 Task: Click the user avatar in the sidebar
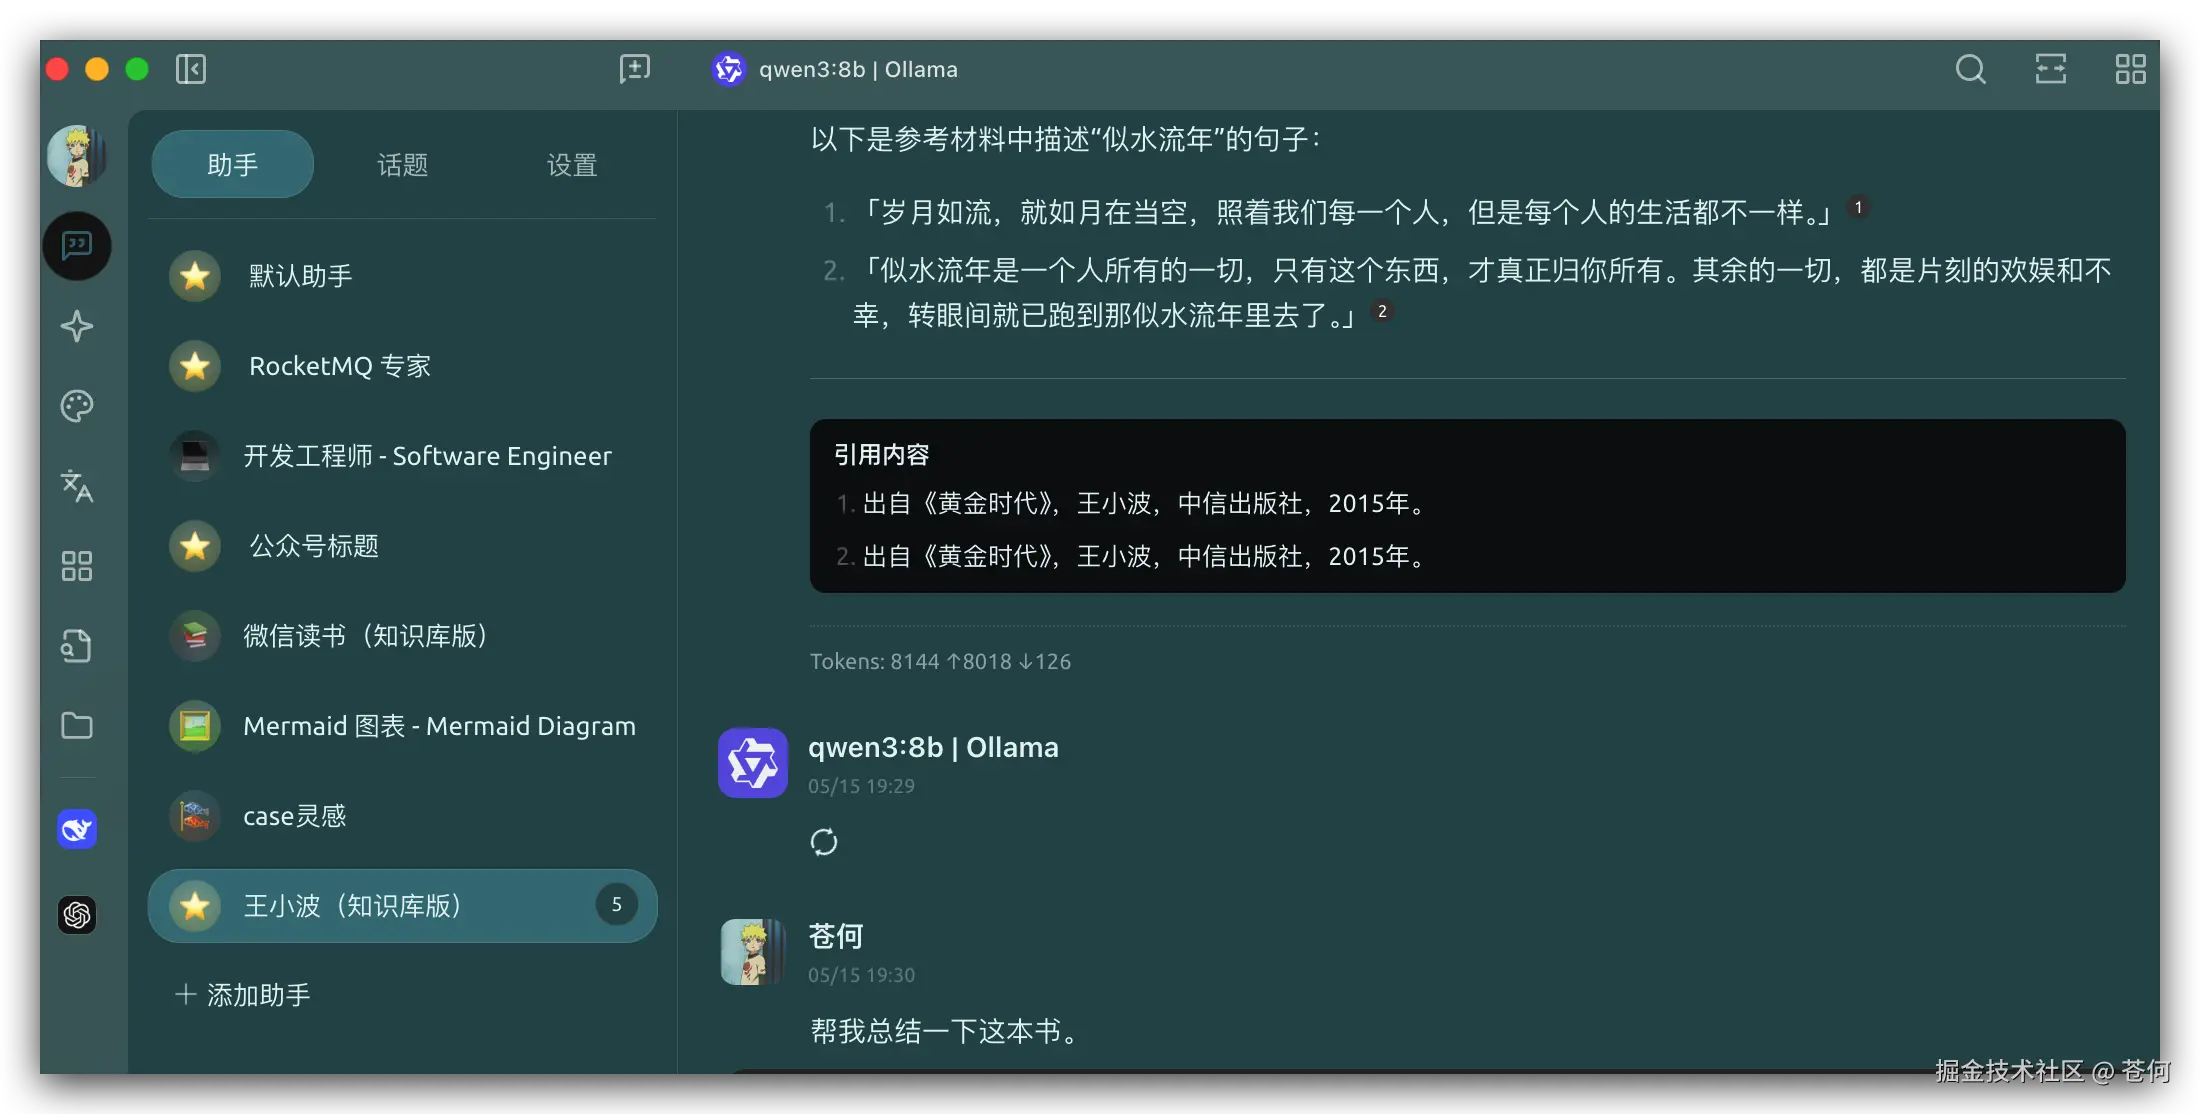coord(77,156)
